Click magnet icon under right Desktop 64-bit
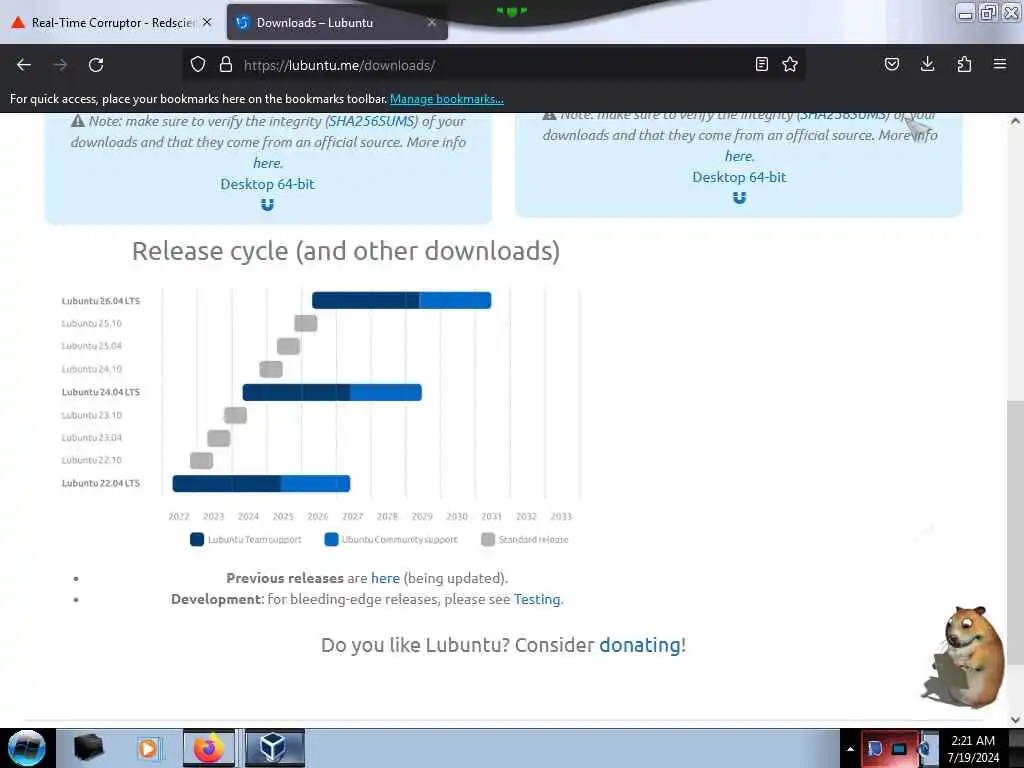The width and height of the screenshot is (1024, 768). tap(739, 198)
